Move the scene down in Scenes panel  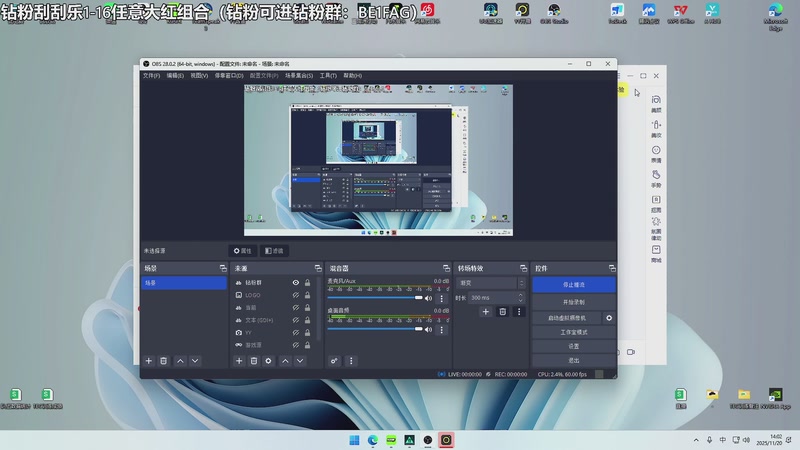coord(195,361)
